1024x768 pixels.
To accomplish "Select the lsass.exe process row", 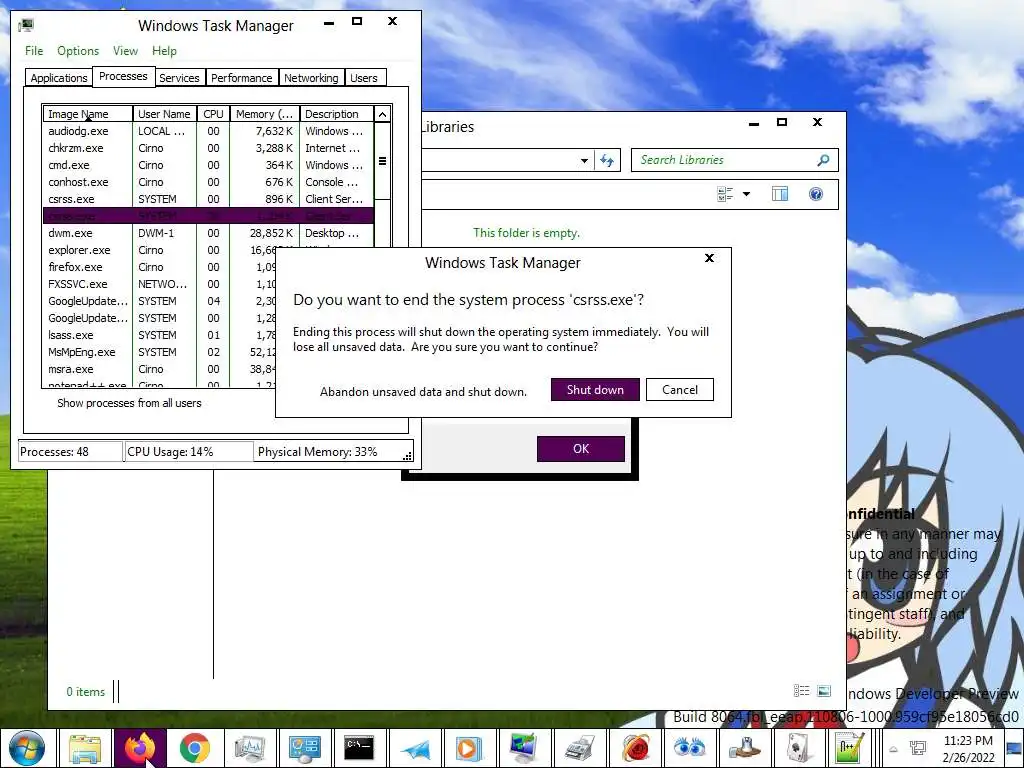I will click(159, 335).
